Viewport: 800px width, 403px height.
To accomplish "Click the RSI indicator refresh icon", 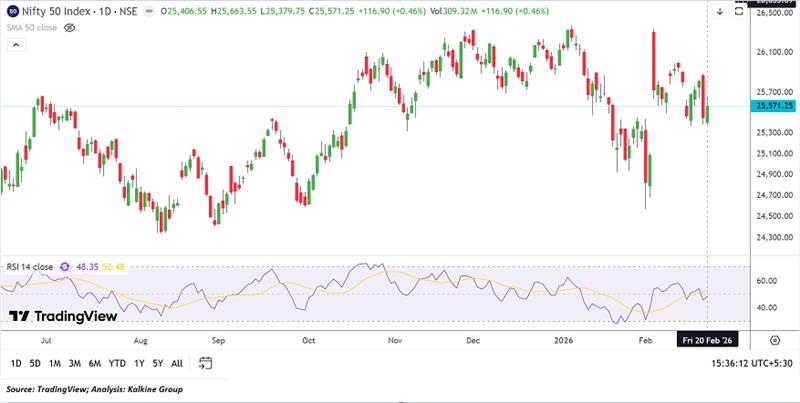I will click(x=65, y=267).
